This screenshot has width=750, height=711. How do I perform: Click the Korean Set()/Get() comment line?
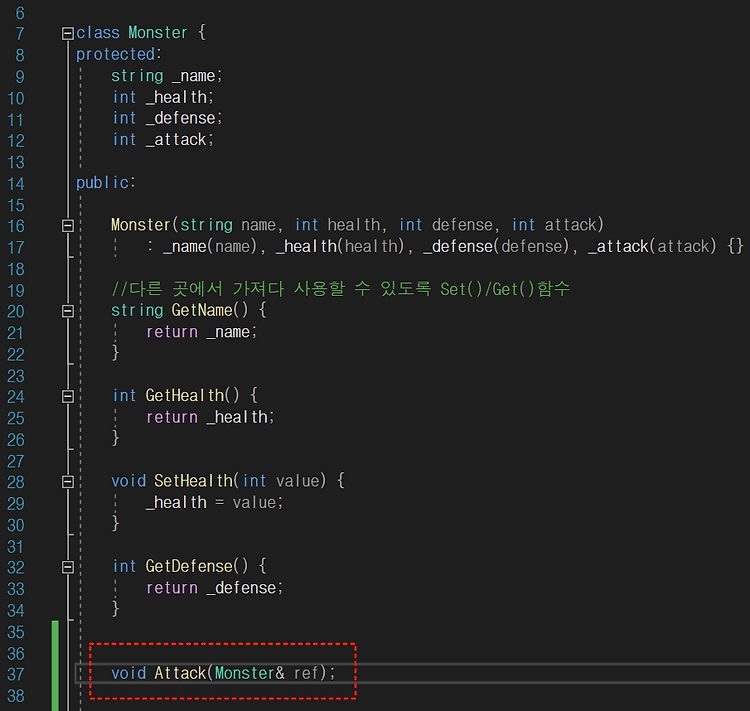click(x=341, y=289)
